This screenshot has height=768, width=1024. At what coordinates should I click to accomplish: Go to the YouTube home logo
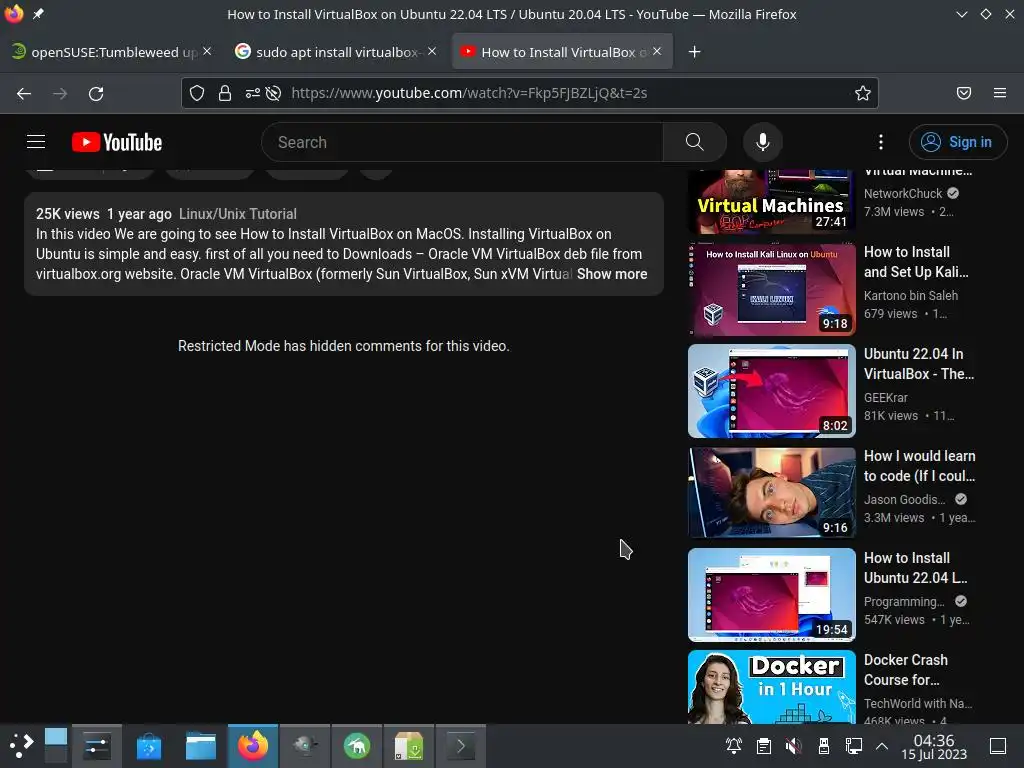coord(117,142)
